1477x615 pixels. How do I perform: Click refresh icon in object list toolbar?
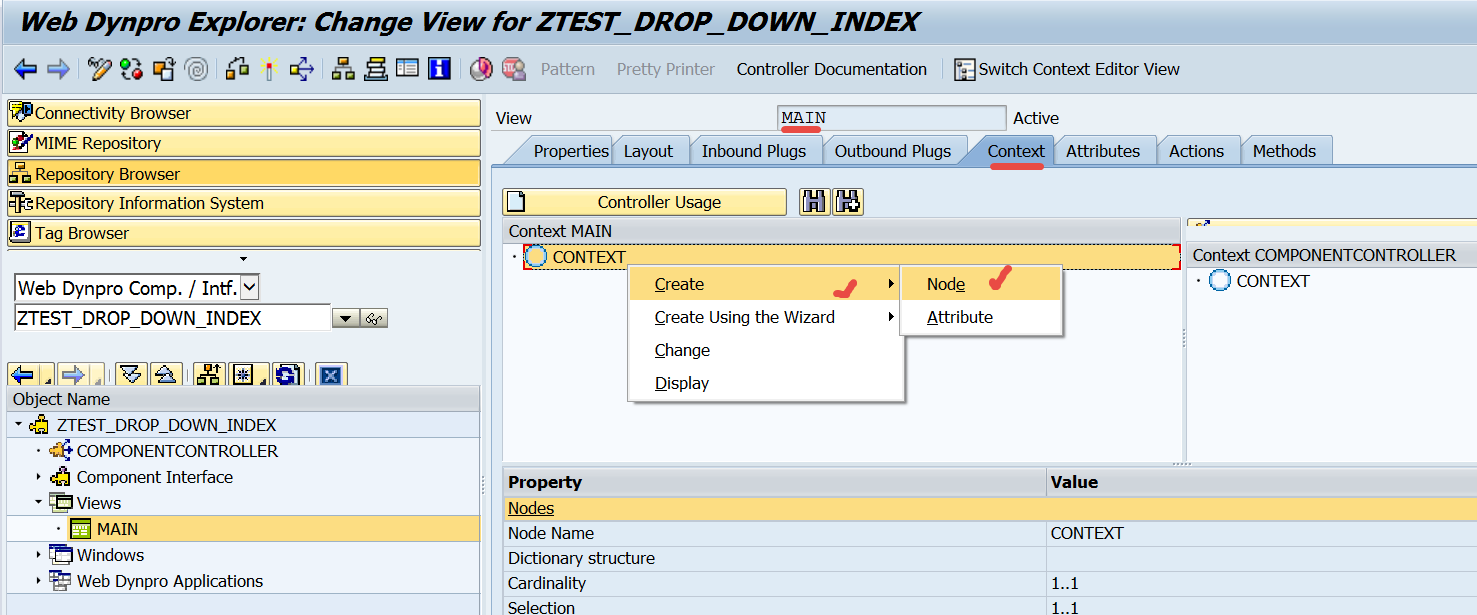point(287,375)
